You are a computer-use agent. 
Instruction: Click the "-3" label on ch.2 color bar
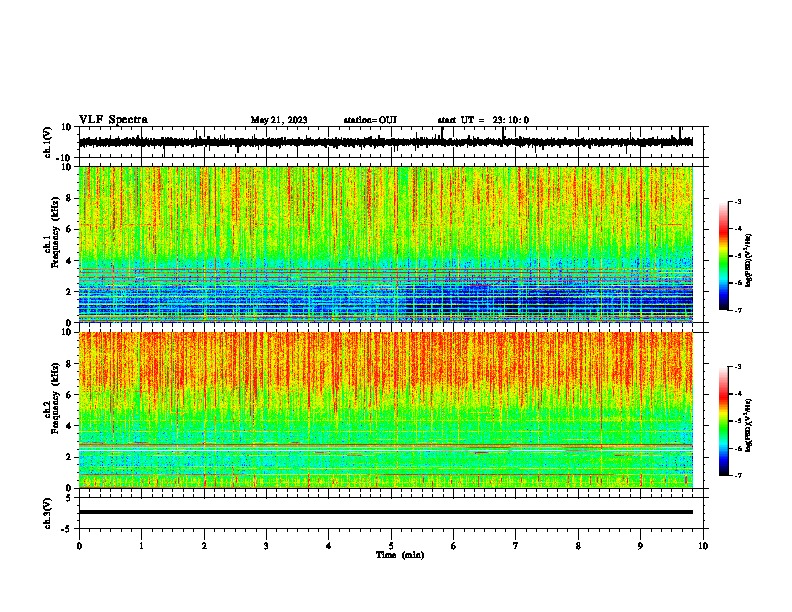[x=737, y=367]
